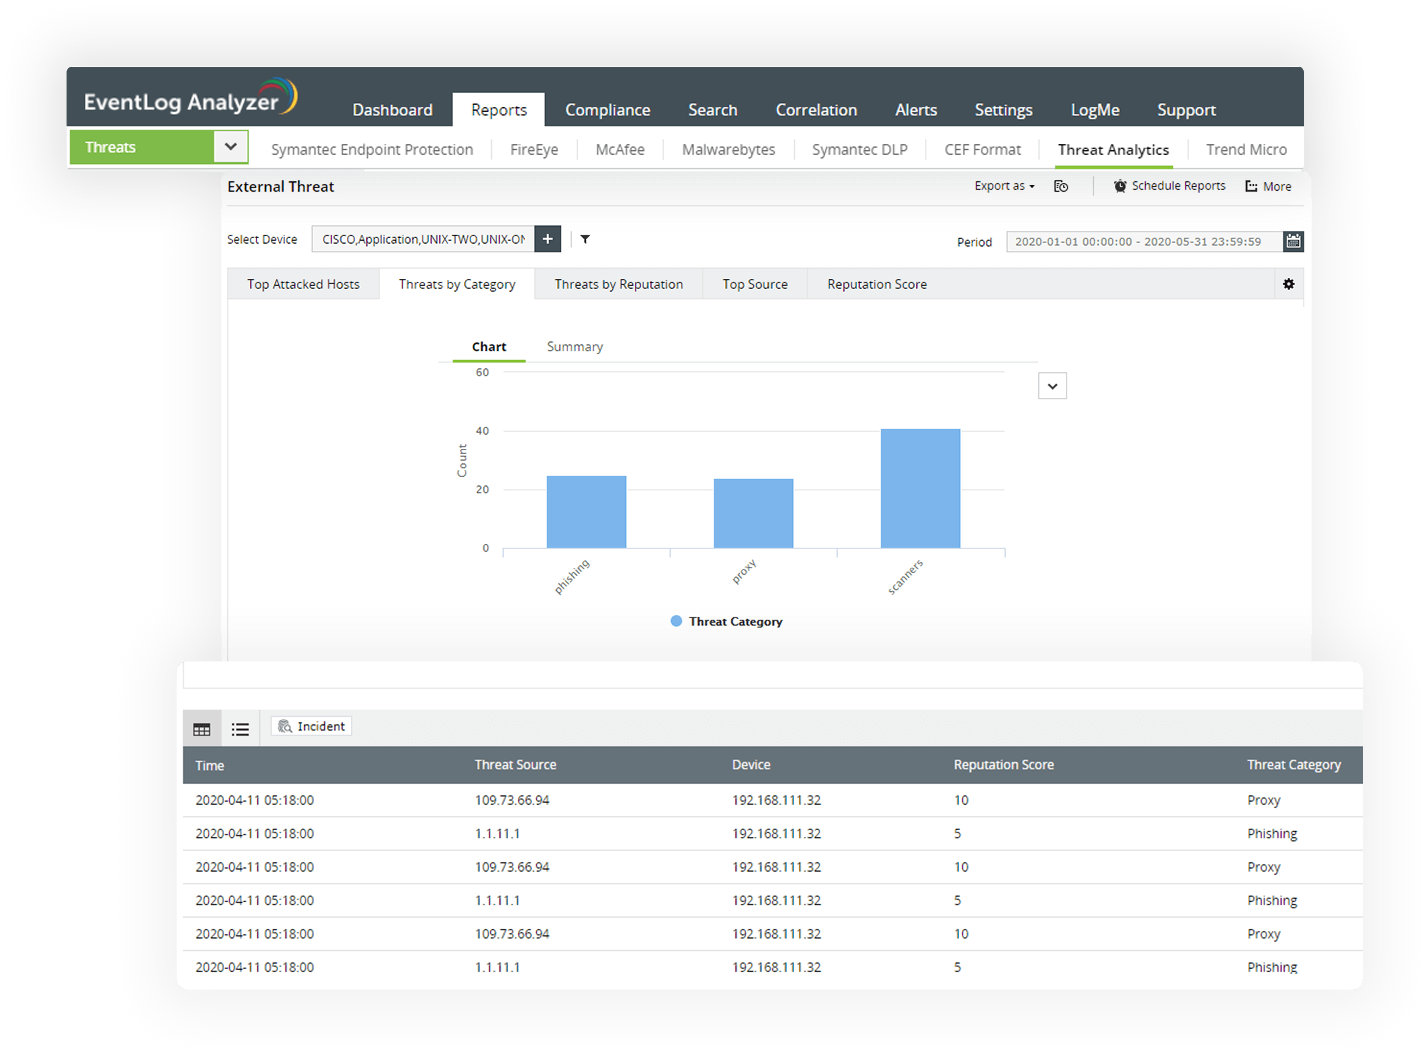Select Trend Micro reports
The image size is (1427, 1054).
1246,150
